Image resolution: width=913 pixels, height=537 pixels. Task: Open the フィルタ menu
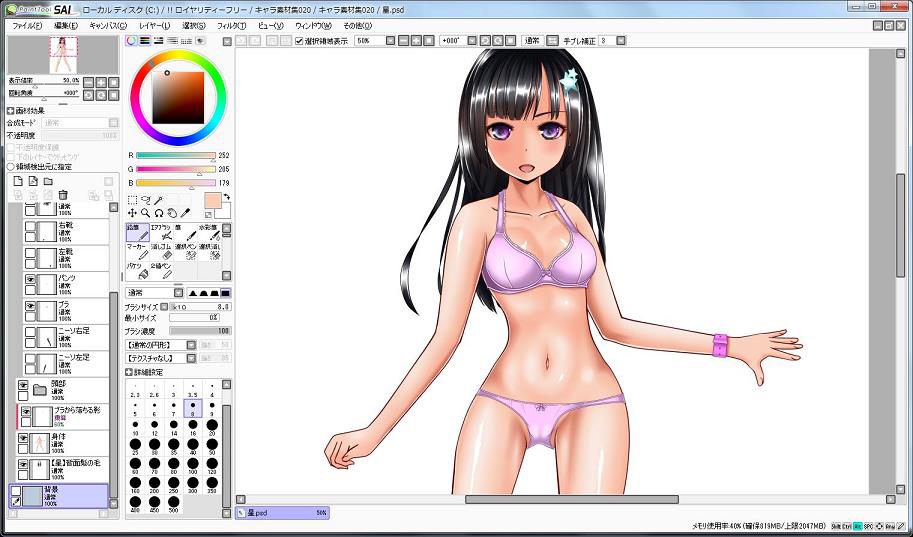230,24
